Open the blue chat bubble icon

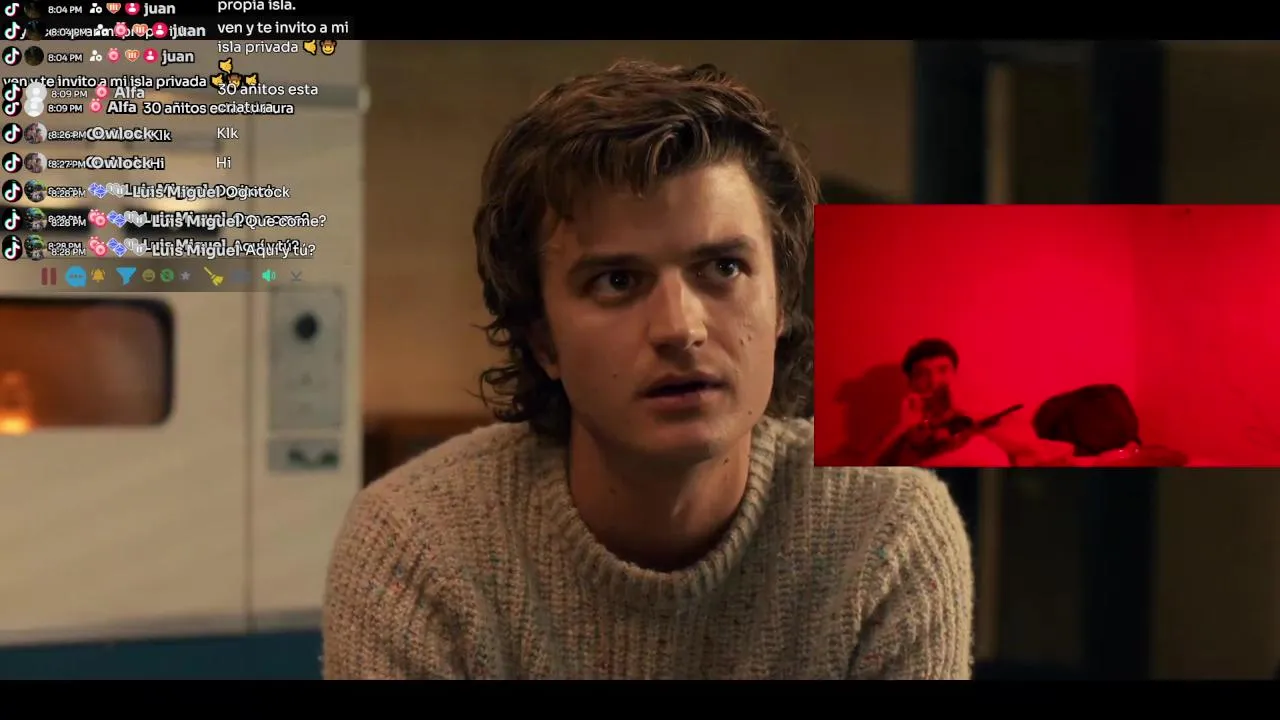76,277
